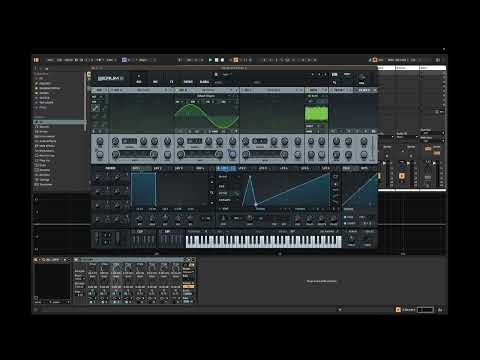Click the orange button in Bitwig's device remote controls

188,286
